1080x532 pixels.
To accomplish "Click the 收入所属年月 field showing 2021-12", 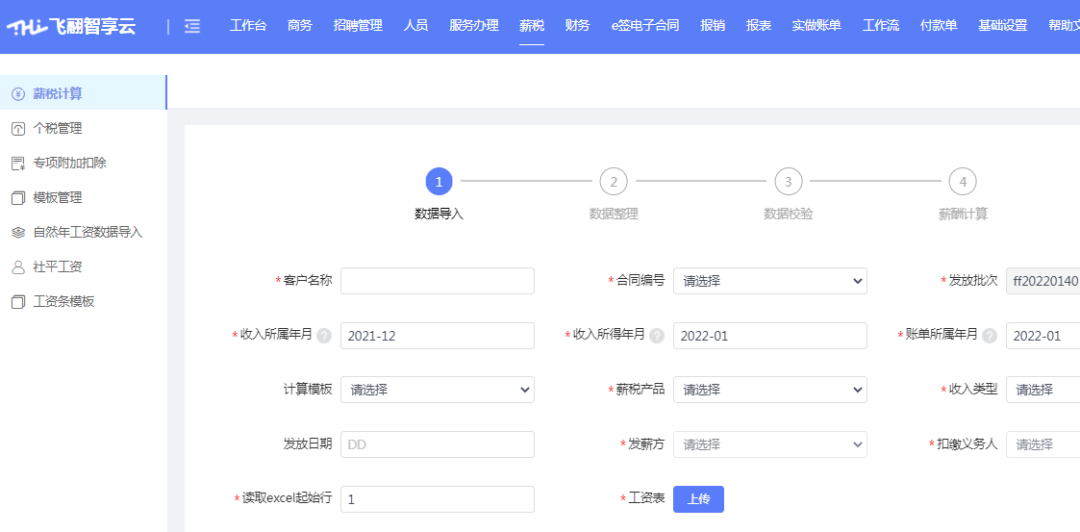I will [x=437, y=336].
